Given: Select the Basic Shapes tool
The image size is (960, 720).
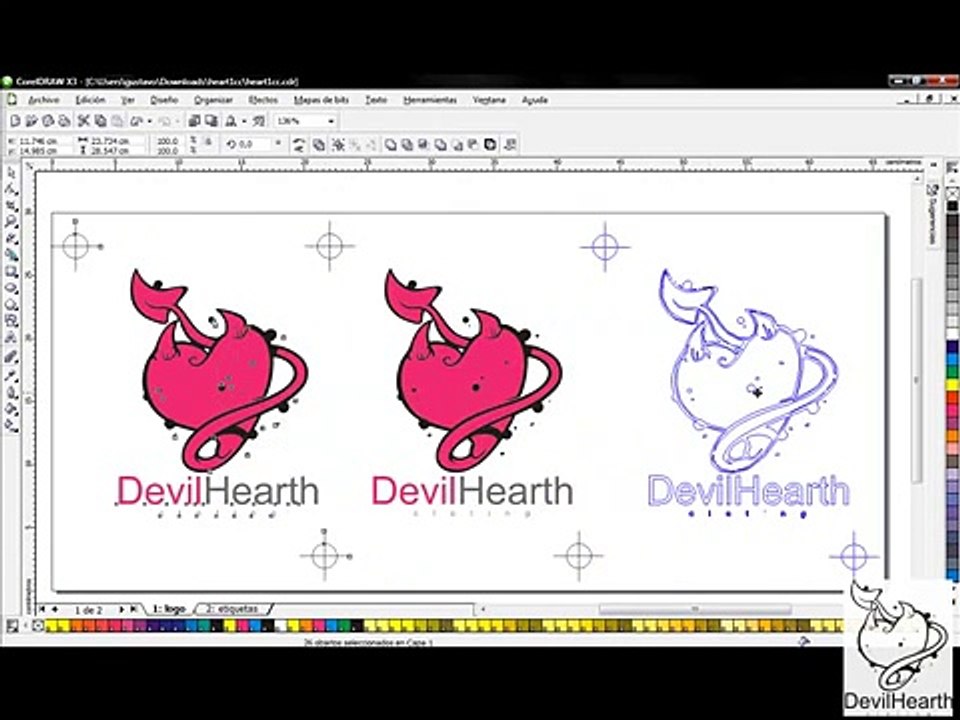Looking at the screenshot, I should [11, 321].
